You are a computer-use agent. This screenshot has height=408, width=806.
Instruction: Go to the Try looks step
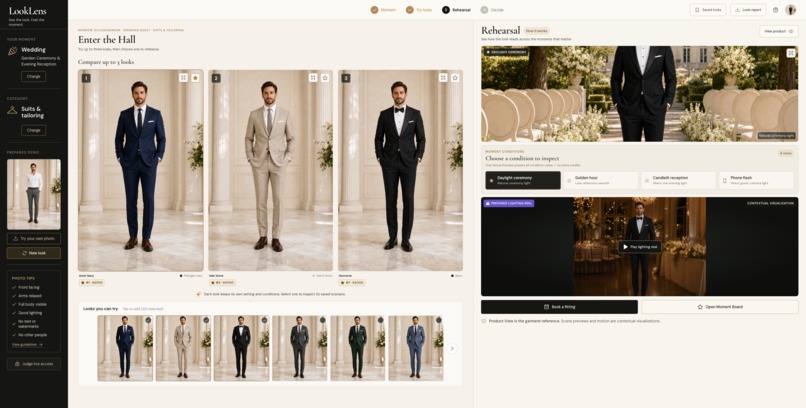pyautogui.click(x=419, y=10)
